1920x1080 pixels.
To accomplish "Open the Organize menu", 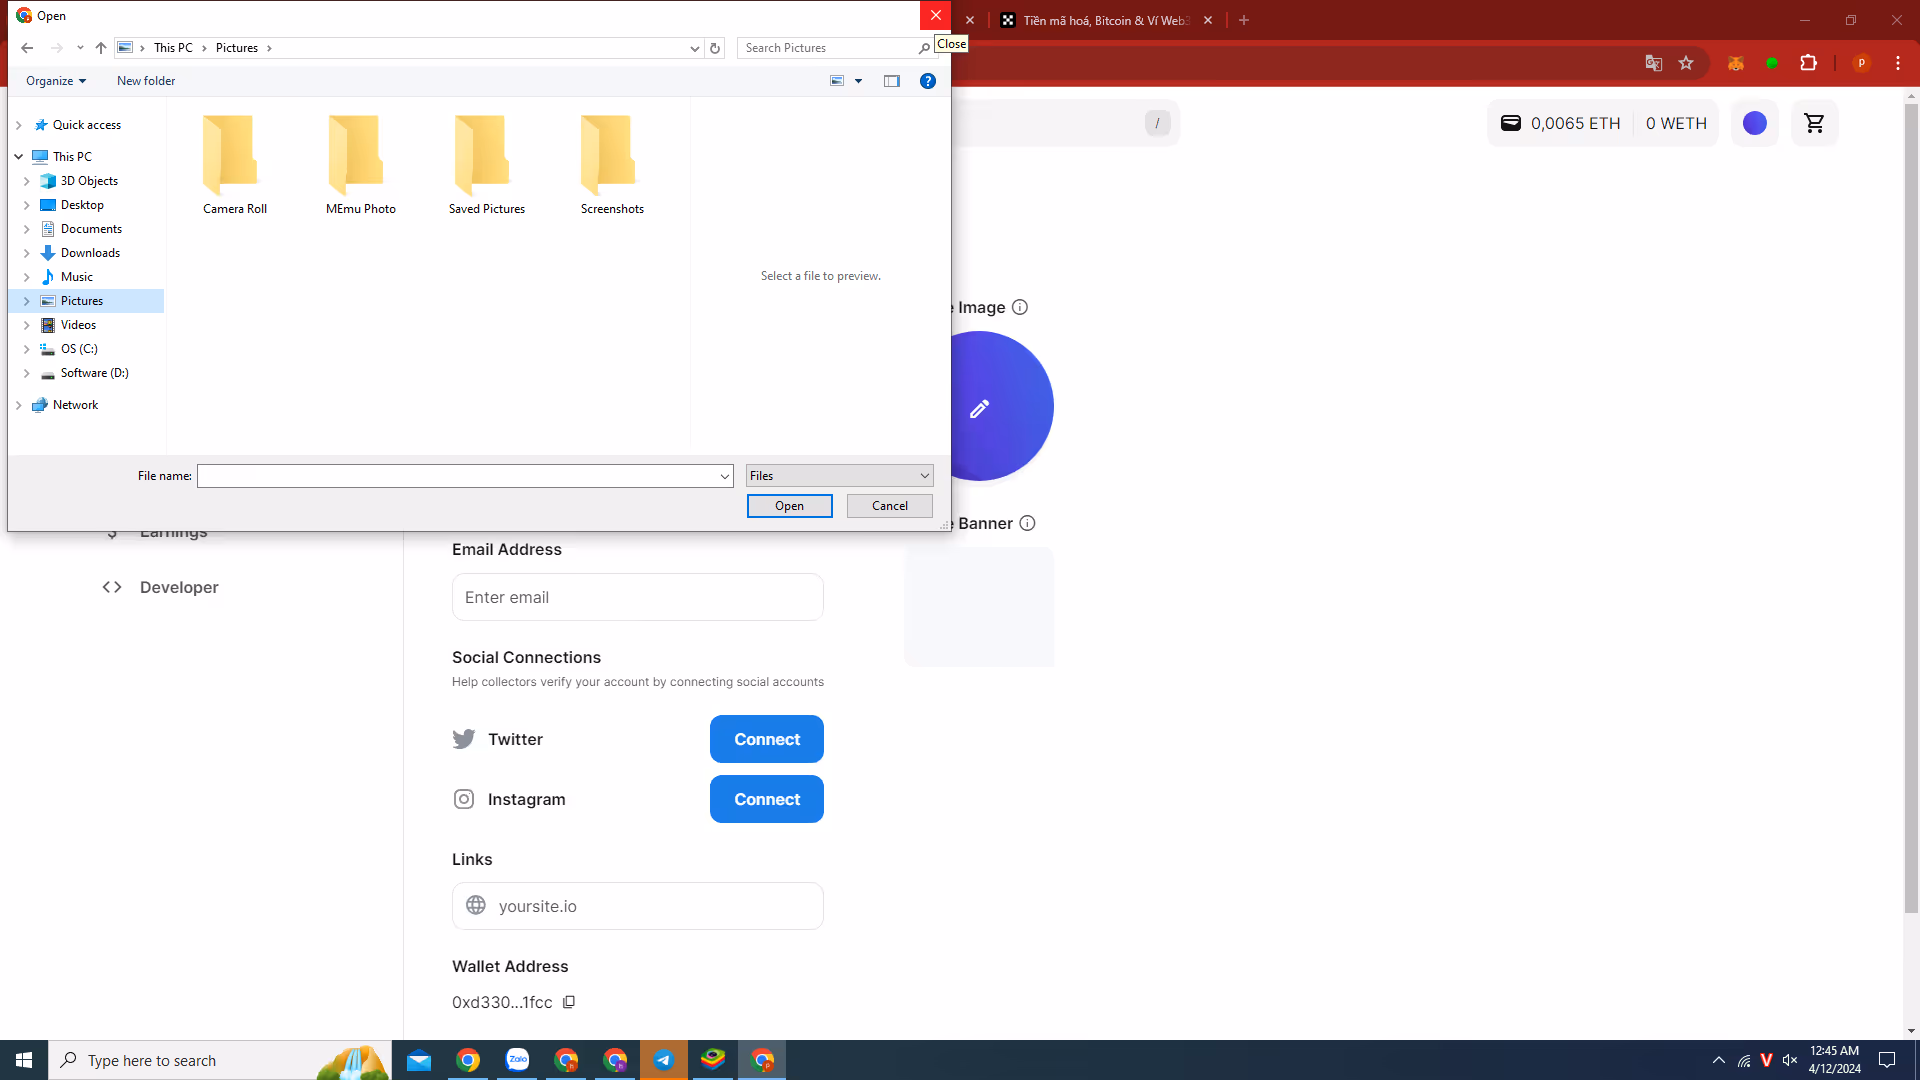I will [x=56, y=81].
